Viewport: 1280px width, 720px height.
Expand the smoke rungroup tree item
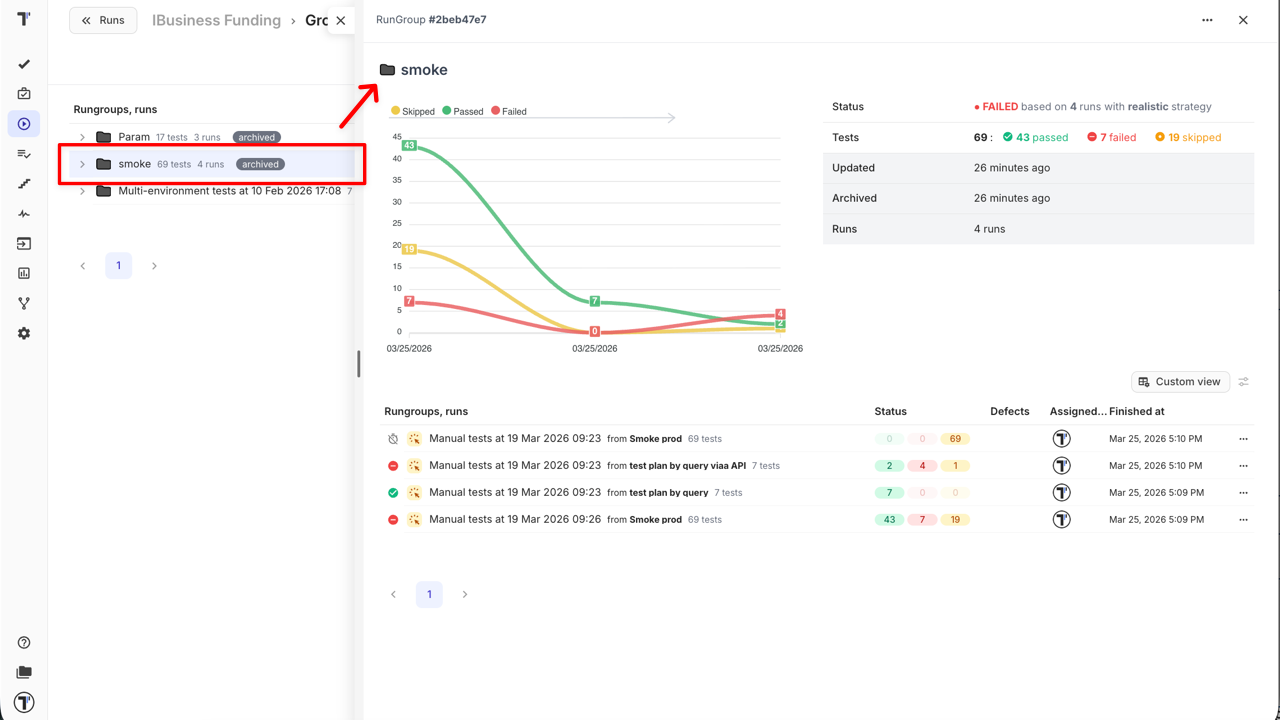(x=83, y=164)
